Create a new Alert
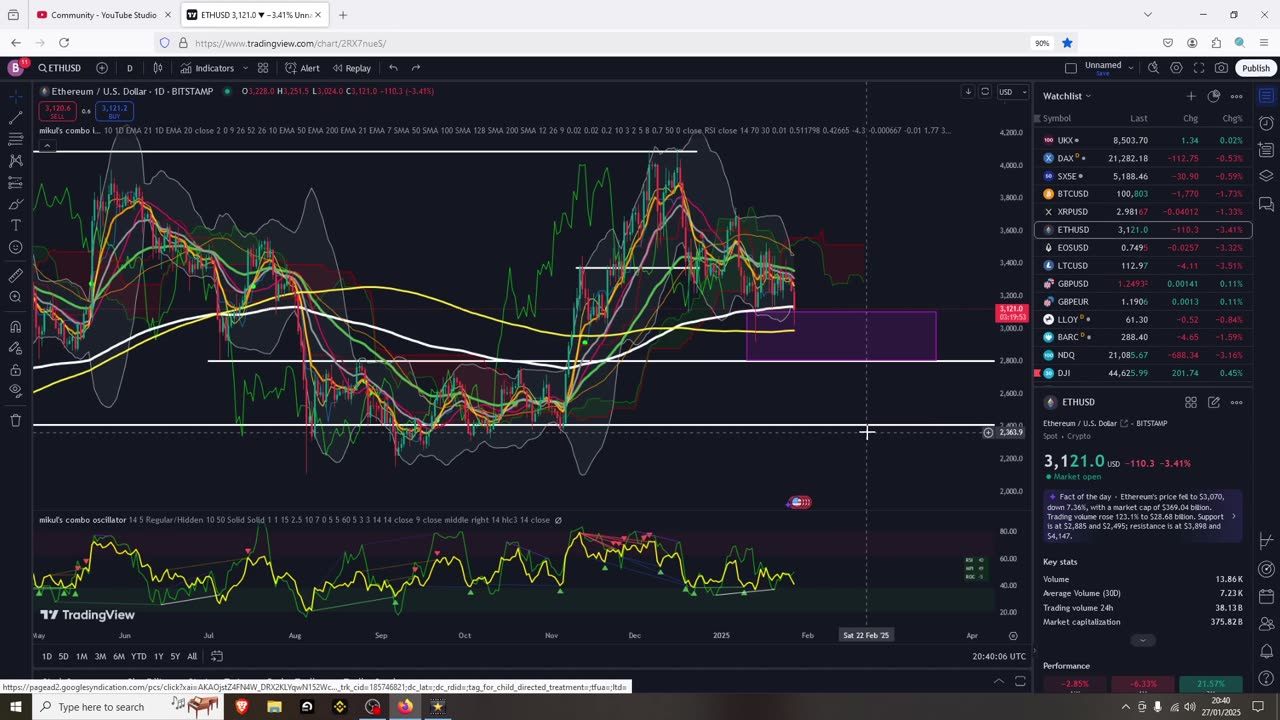Viewport: 1280px width, 720px height. [302, 68]
